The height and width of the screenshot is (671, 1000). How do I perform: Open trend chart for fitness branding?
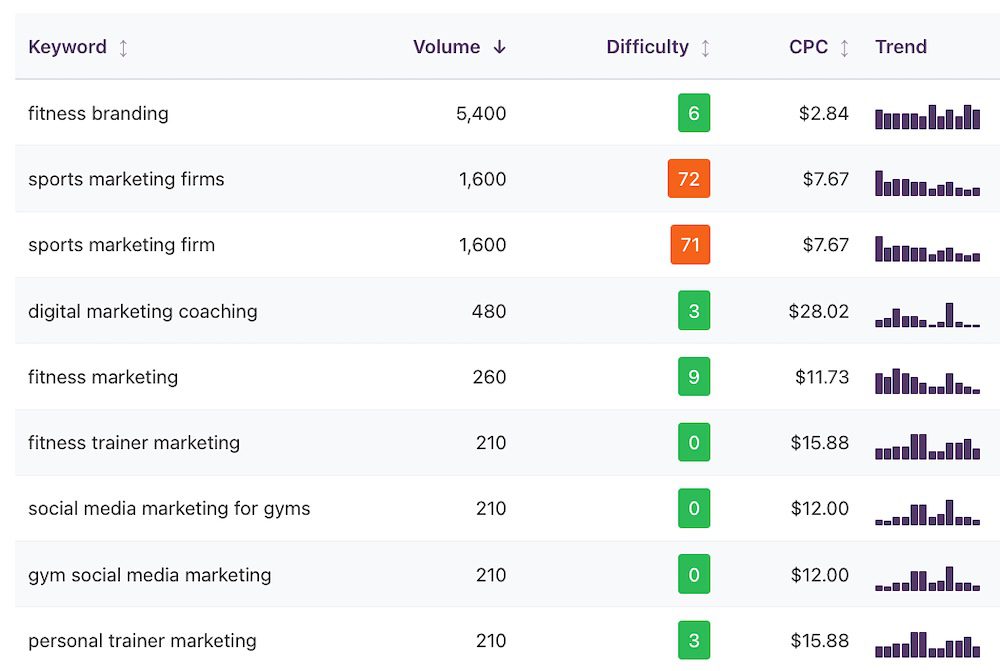(x=927, y=116)
